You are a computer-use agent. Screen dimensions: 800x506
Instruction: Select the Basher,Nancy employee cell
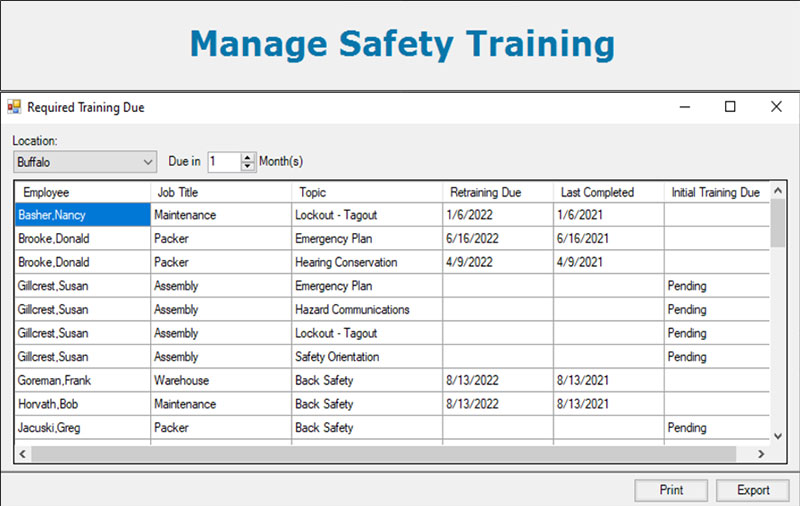tap(83, 215)
